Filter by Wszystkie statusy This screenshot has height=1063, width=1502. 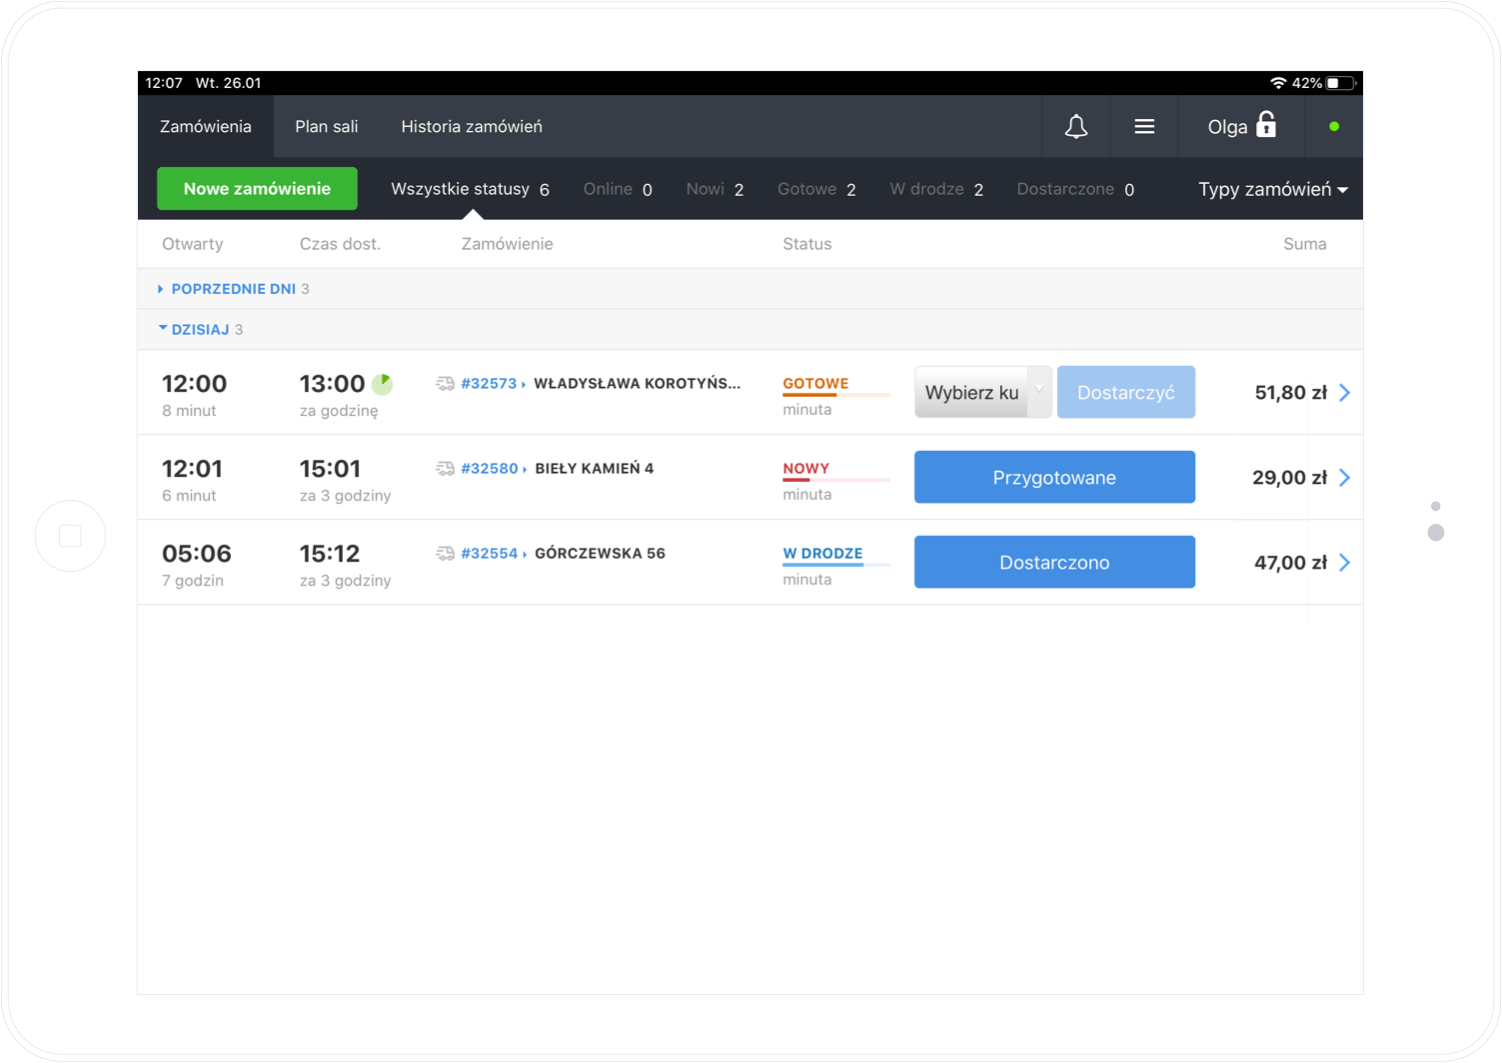[470, 190]
